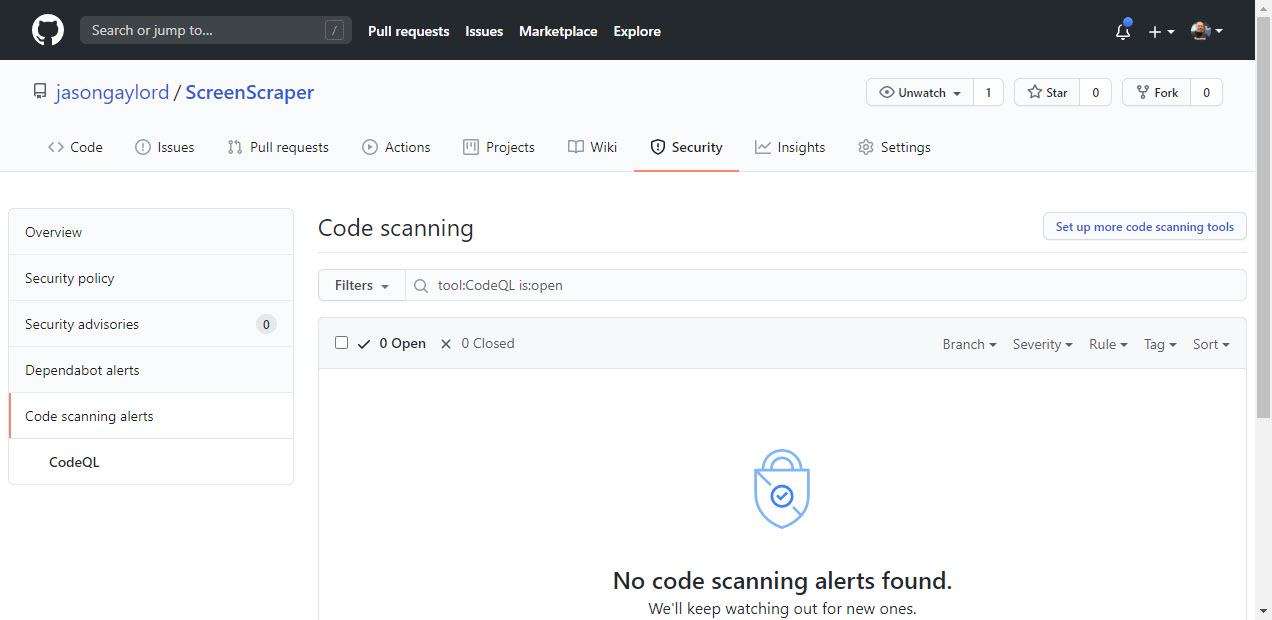The width and height of the screenshot is (1272, 620).
Task: Open Marketplace in top navigation
Action: pos(558,31)
